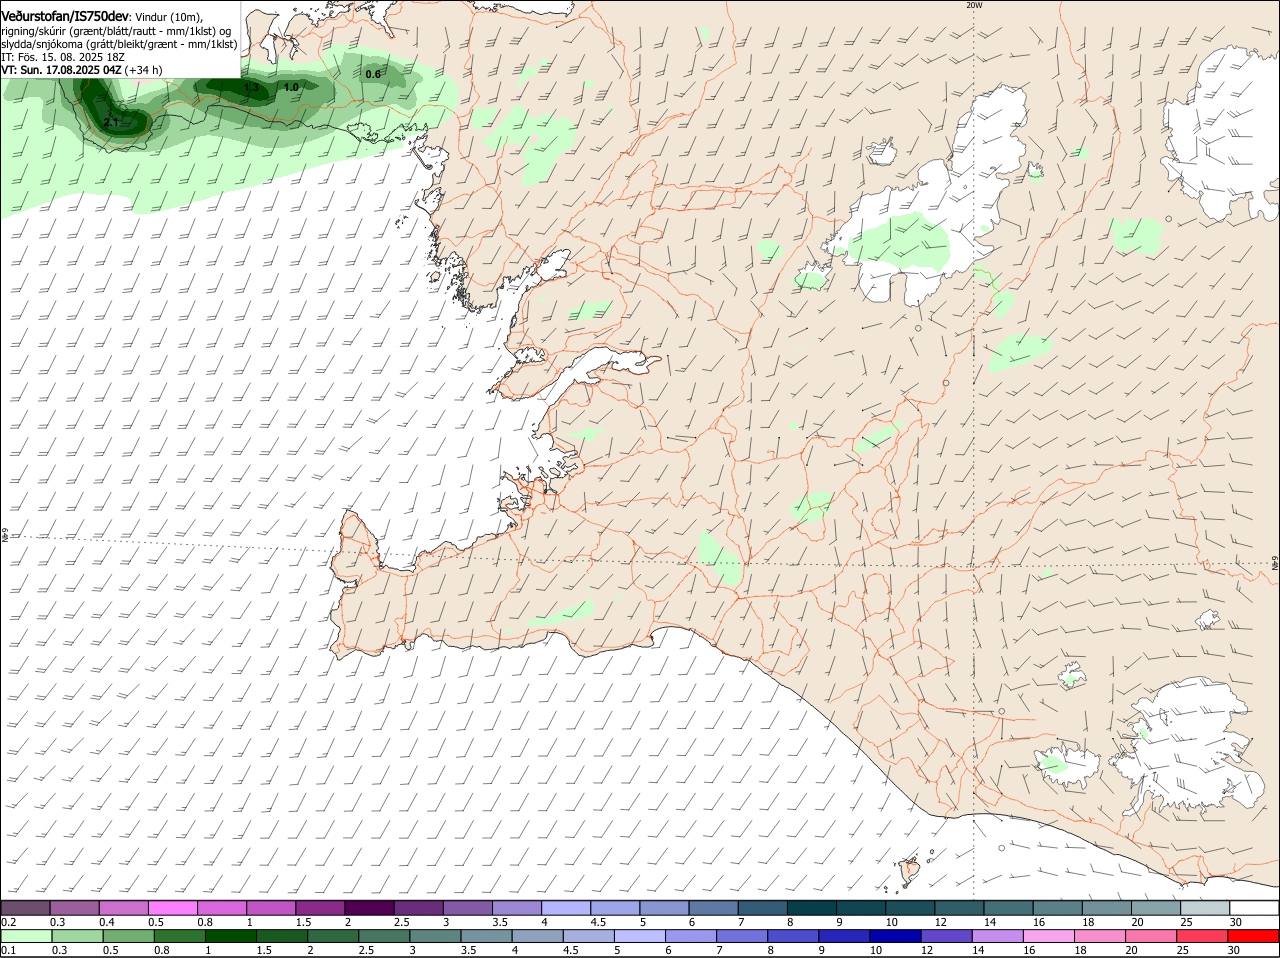Click the 2.1 precipitation maximum label
This screenshot has height=958, width=1280.
111,122
